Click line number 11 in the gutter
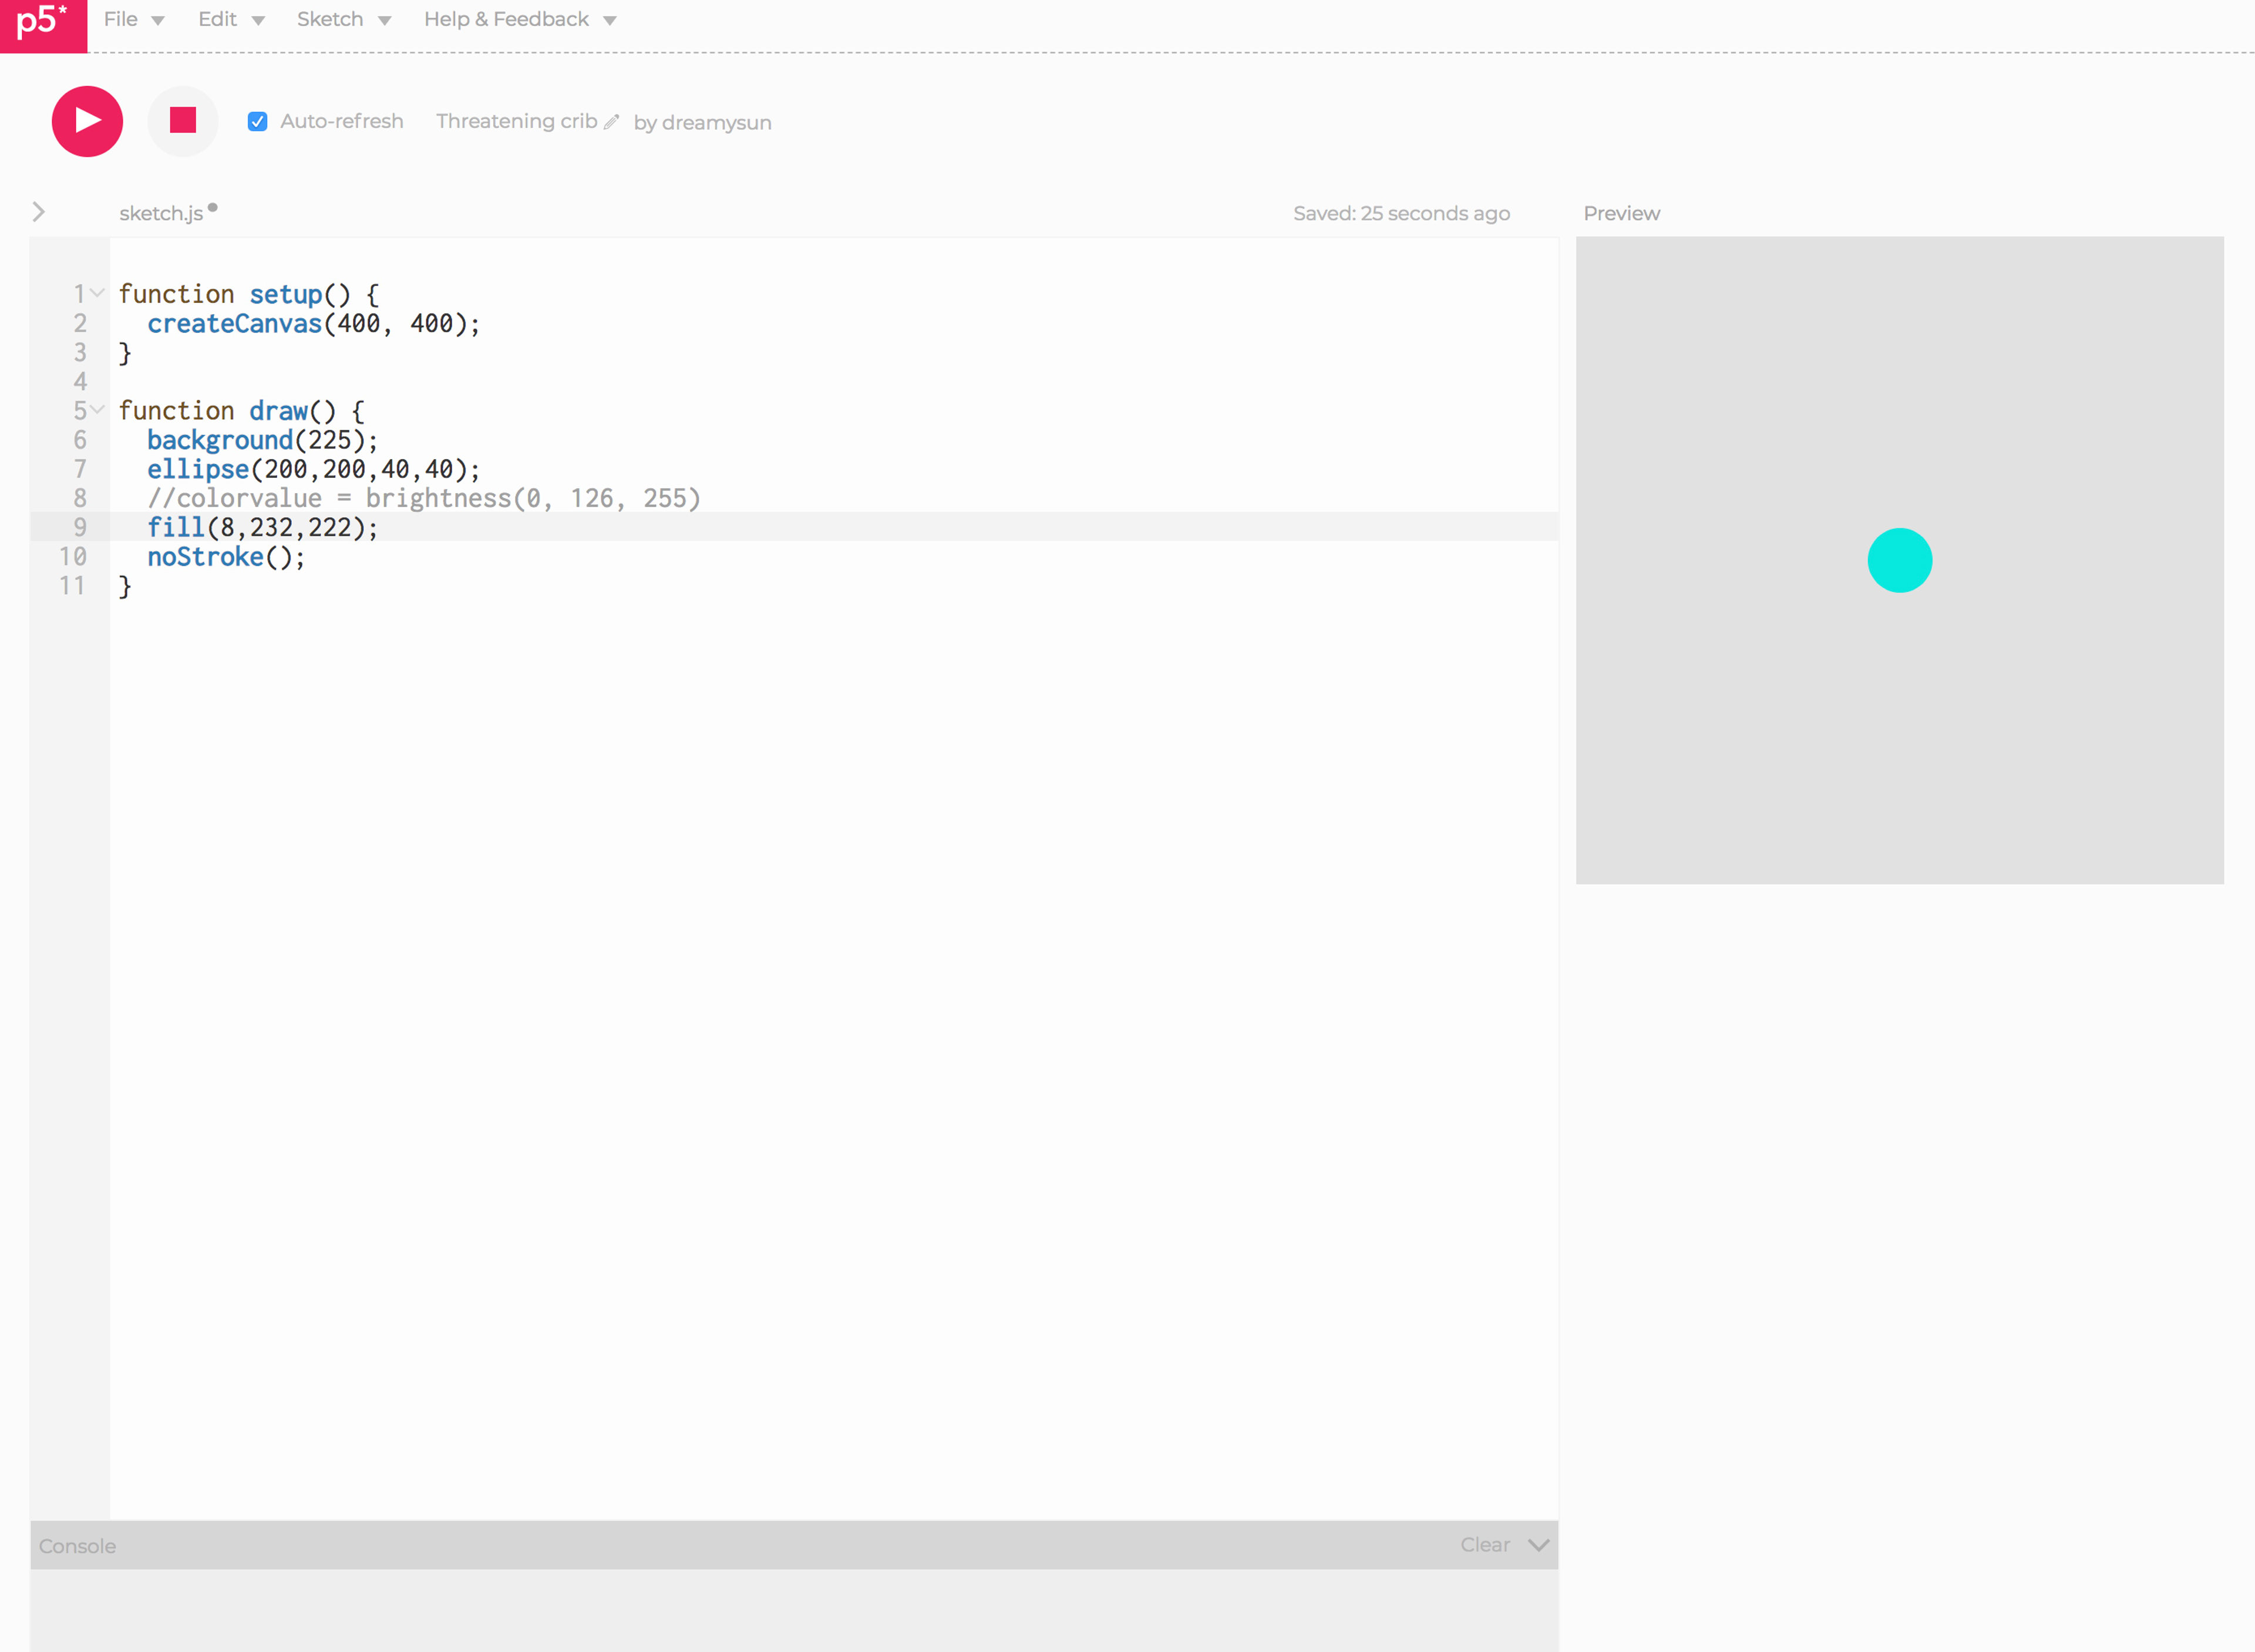The width and height of the screenshot is (2255, 1652). tap(72, 585)
